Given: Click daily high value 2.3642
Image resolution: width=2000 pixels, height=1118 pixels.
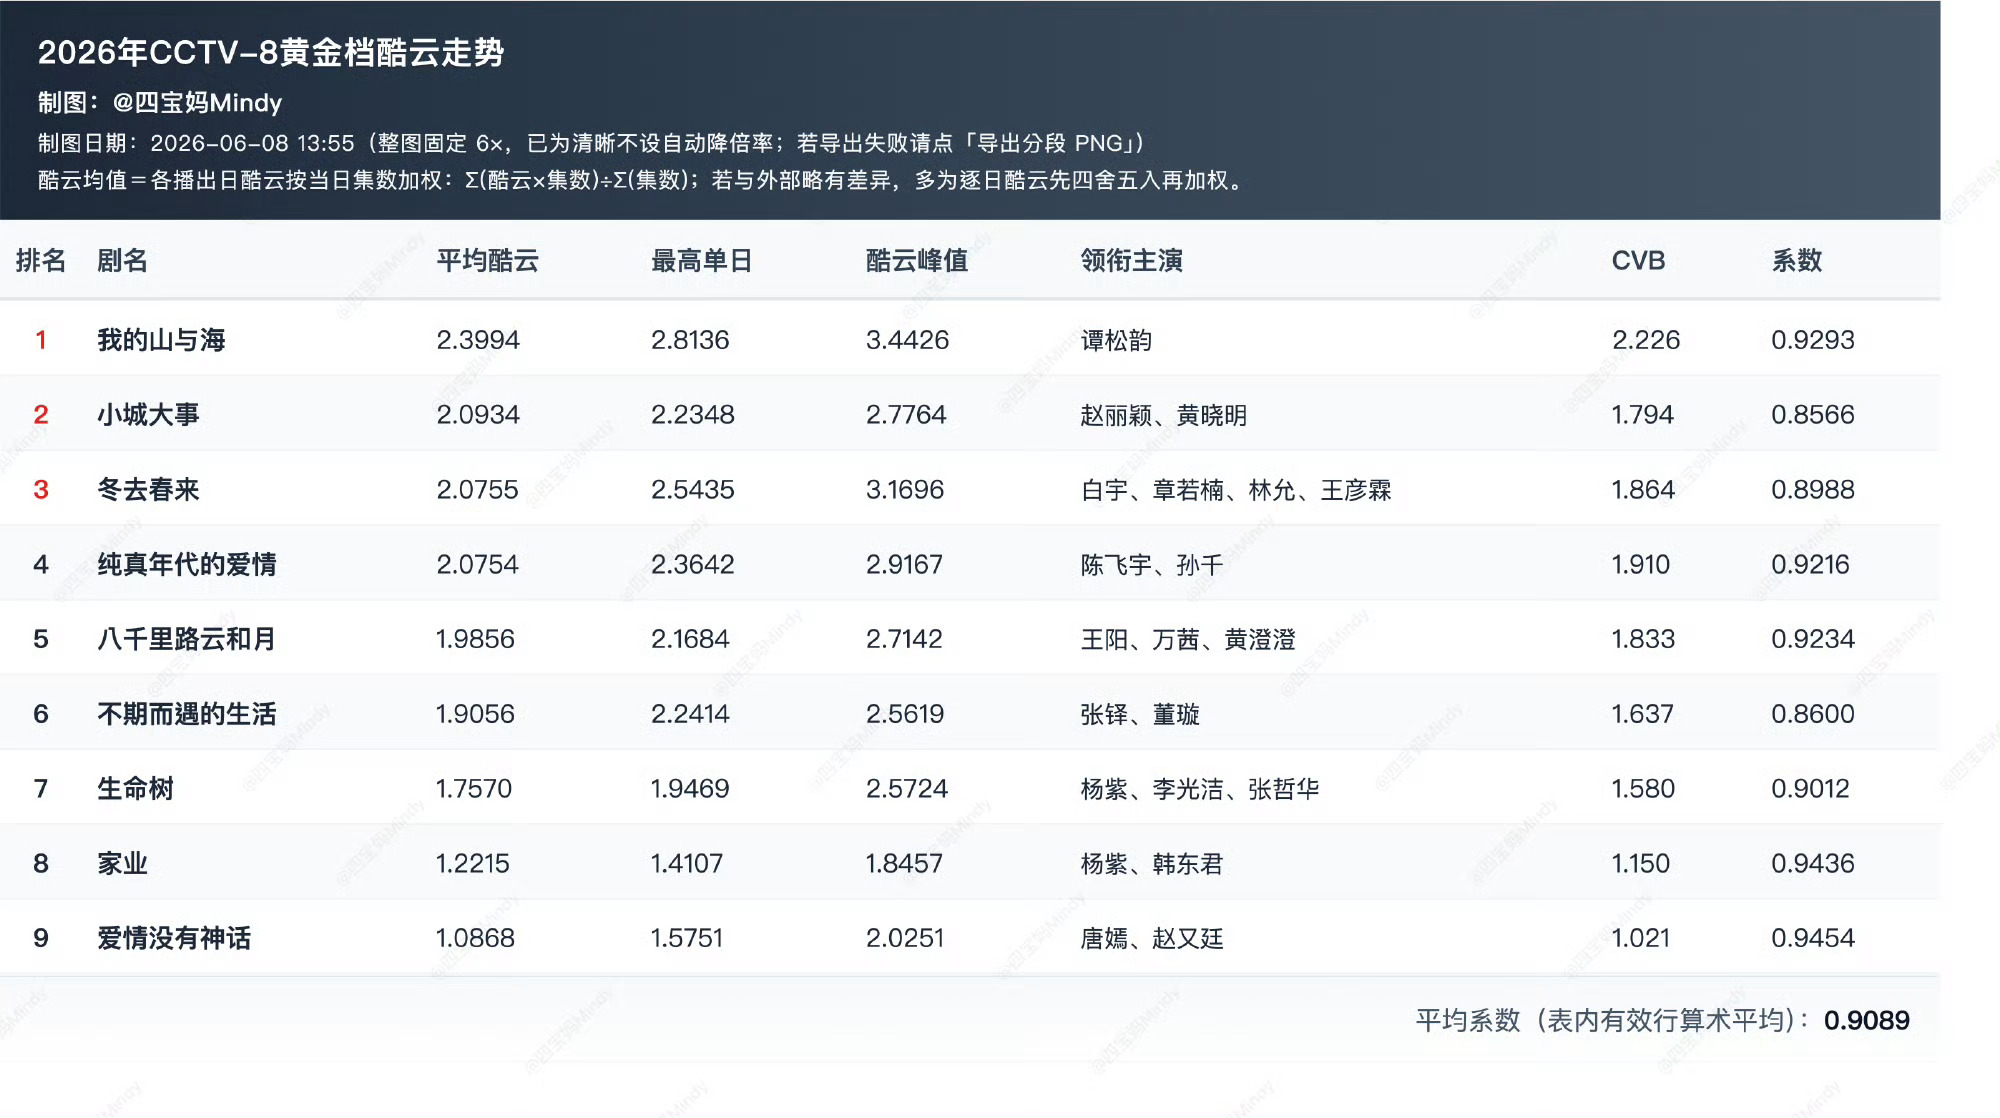Looking at the screenshot, I should (x=692, y=565).
